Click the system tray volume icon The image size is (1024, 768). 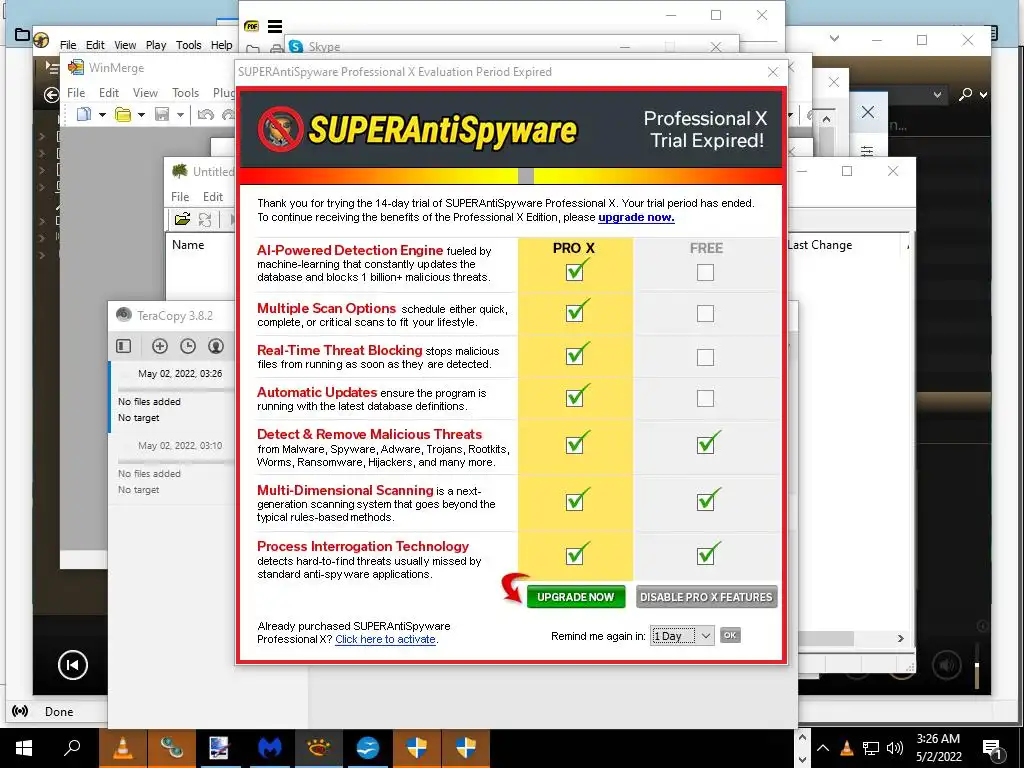[895, 748]
